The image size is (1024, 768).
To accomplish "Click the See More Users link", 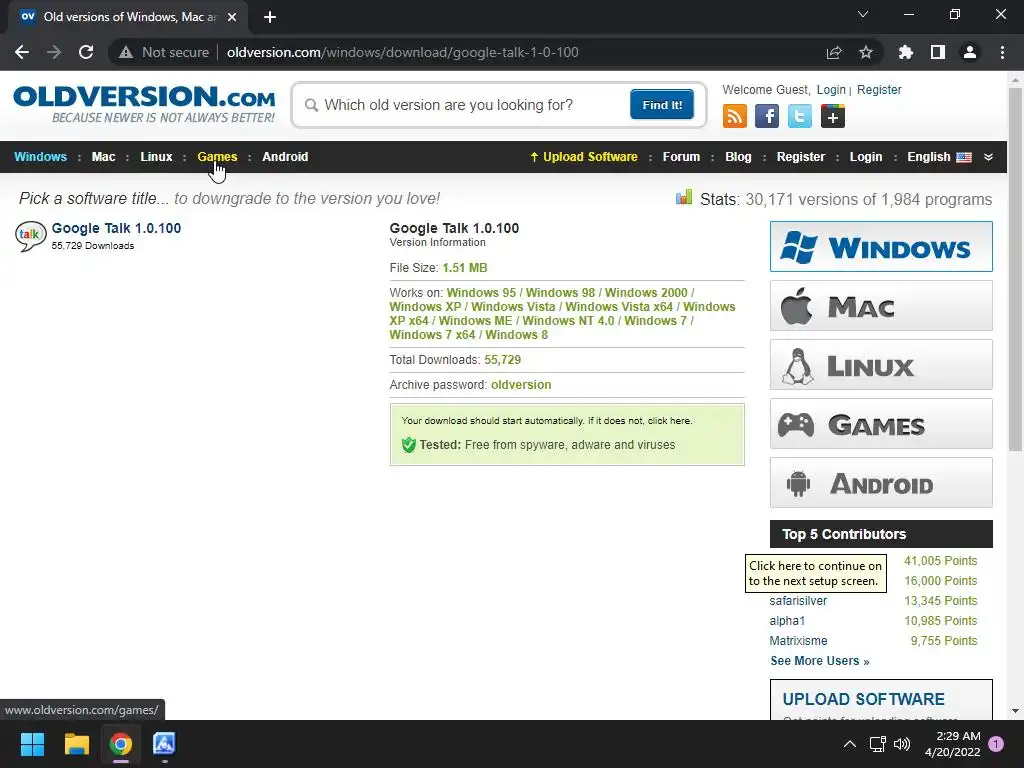I will (820, 661).
